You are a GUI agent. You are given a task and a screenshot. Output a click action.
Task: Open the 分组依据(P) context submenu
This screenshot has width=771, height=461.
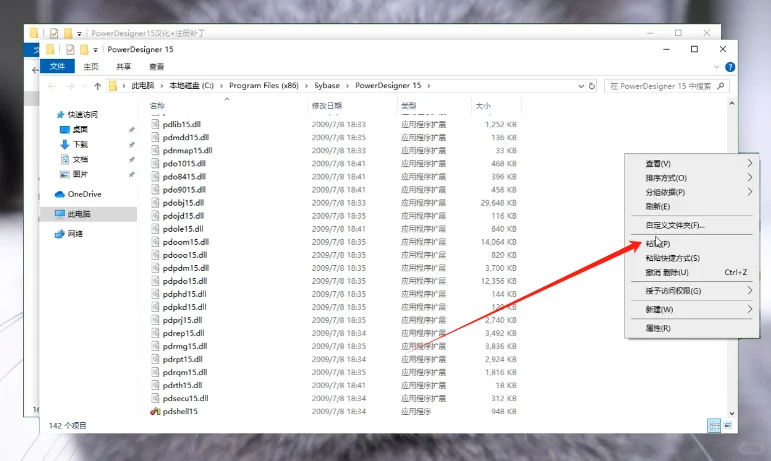(692, 192)
